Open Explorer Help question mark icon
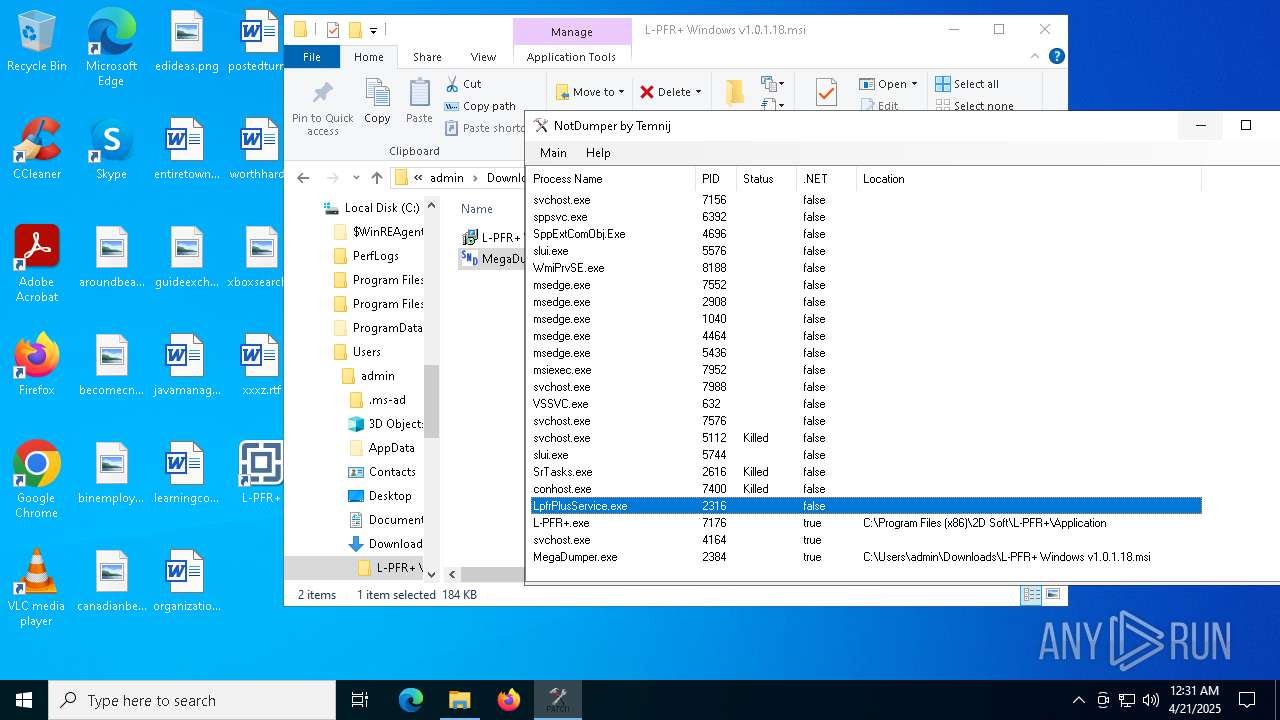The height and width of the screenshot is (720, 1280). pos(1056,57)
